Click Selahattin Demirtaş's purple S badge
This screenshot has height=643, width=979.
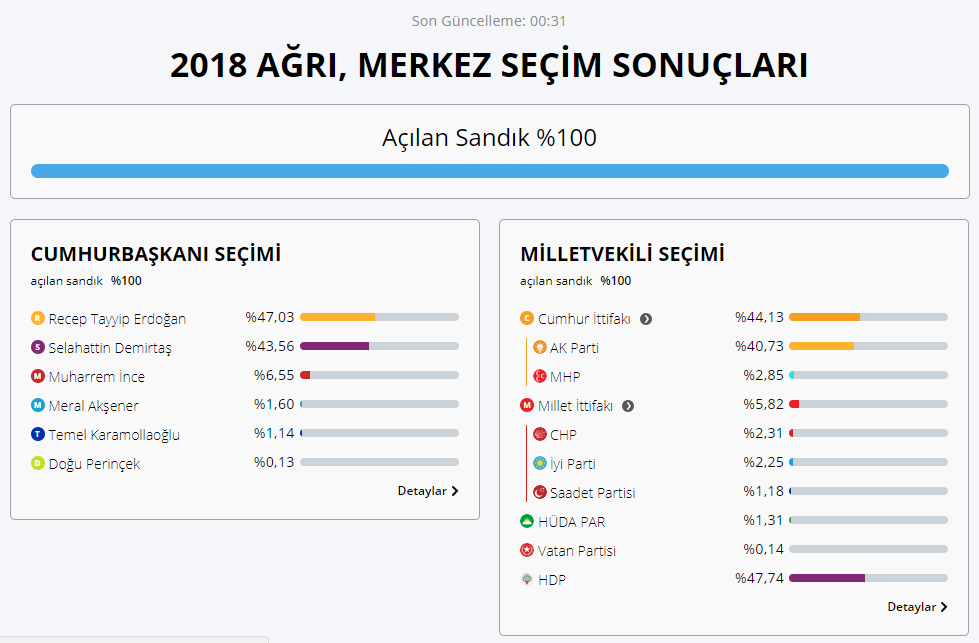(38, 348)
